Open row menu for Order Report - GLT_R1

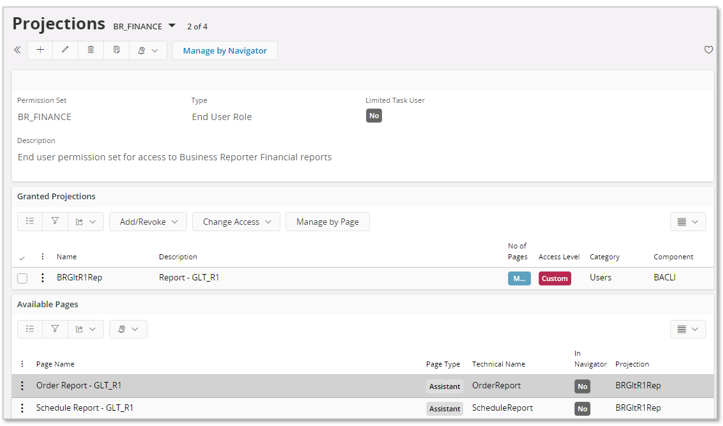tap(22, 385)
